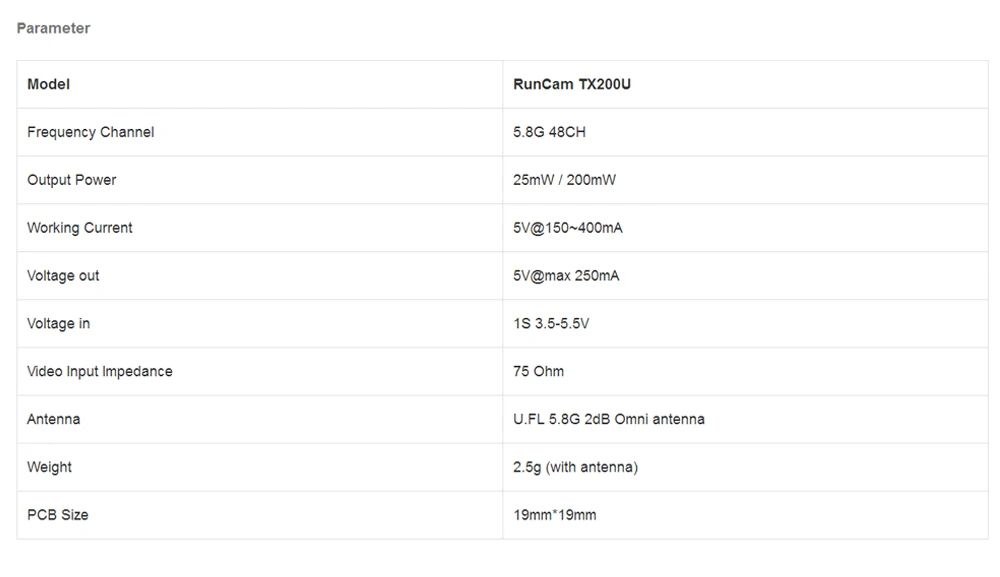
Task: Select the Frequency Channel label
Action: (91, 132)
